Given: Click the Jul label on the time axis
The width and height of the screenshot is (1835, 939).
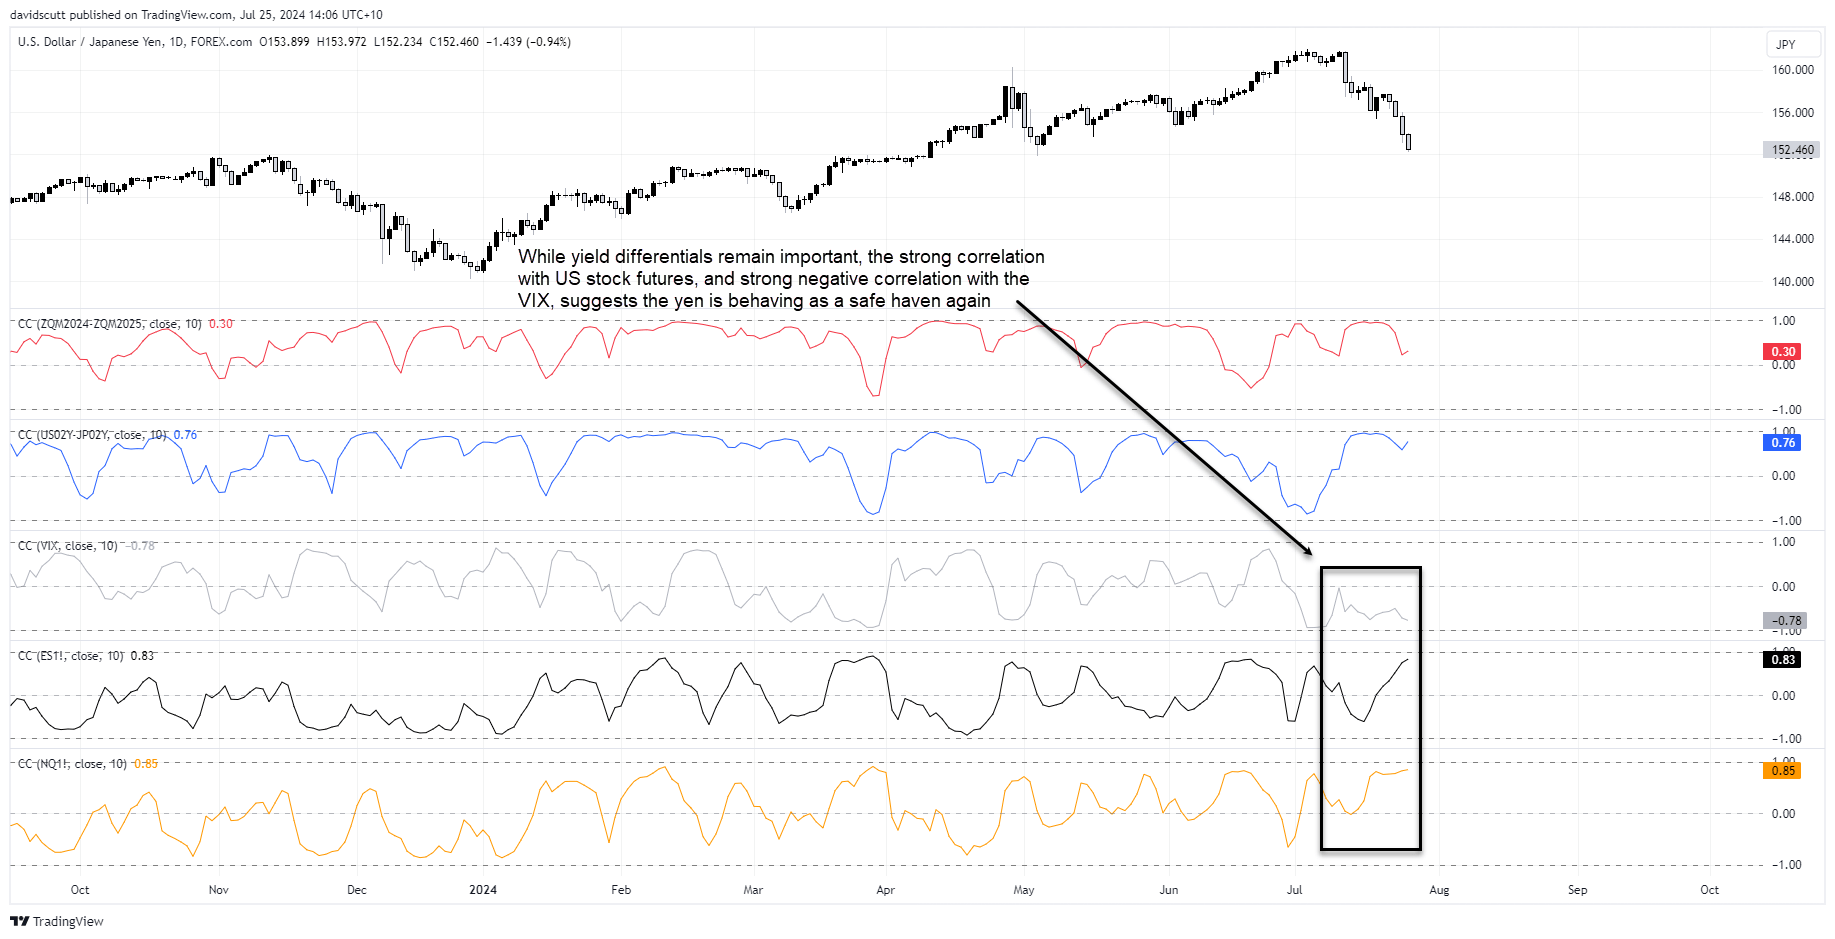Looking at the screenshot, I should coord(1295,890).
